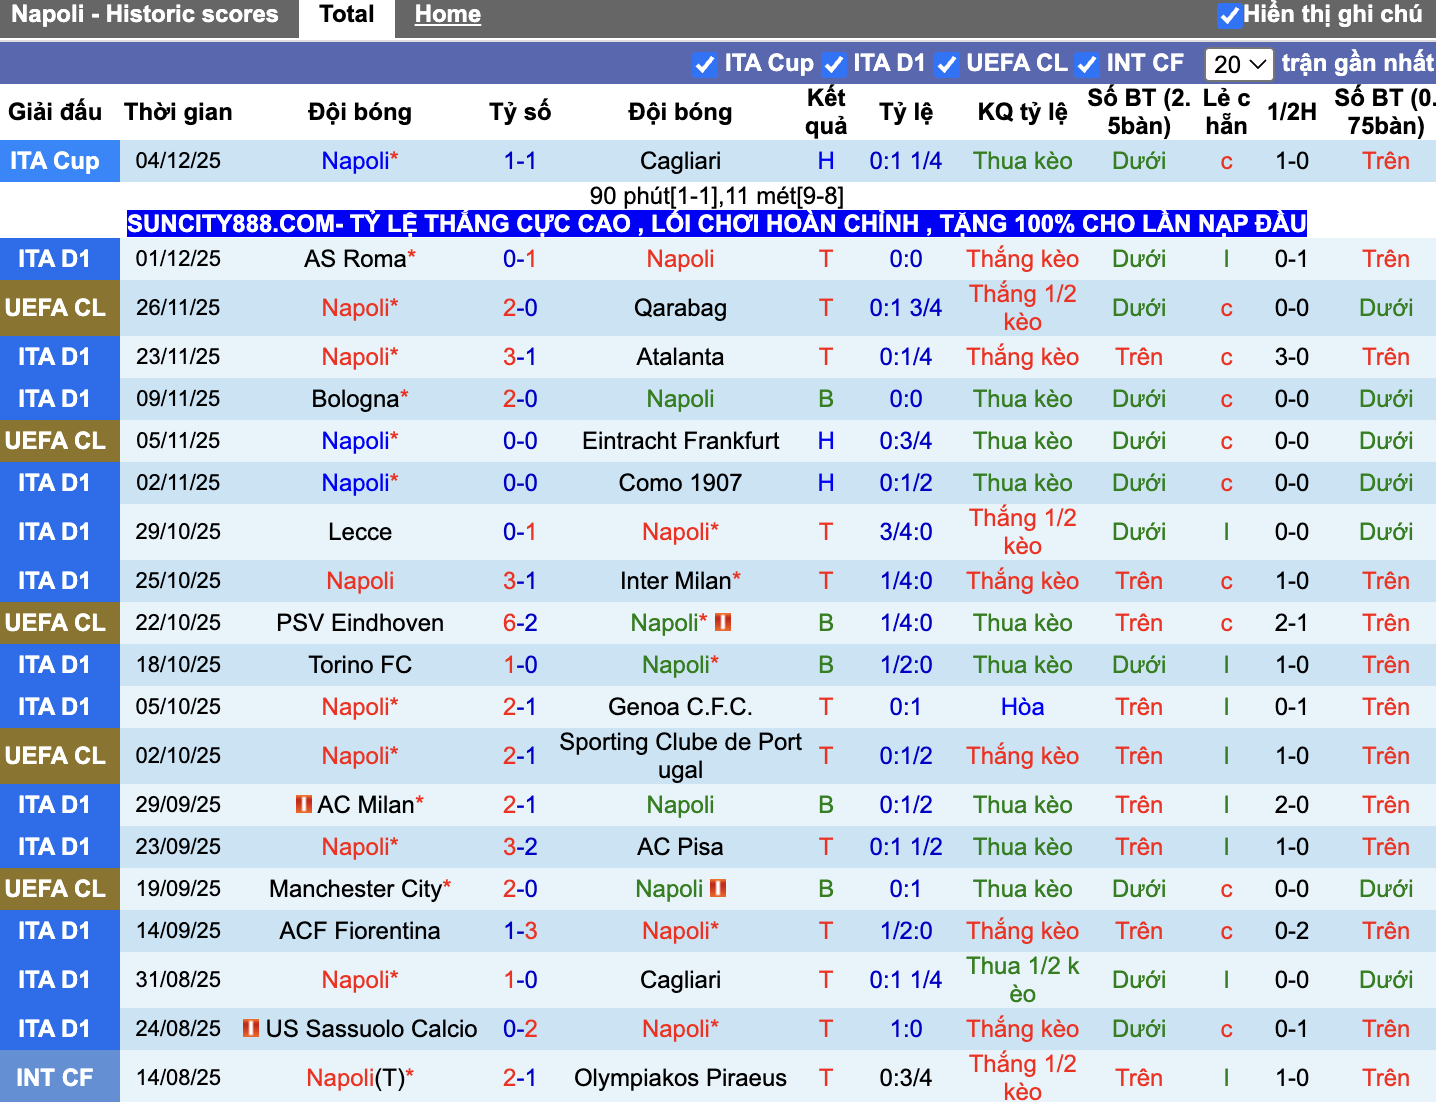Open the 20 recent matches dropdown
The image size is (1436, 1102).
click(1239, 64)
